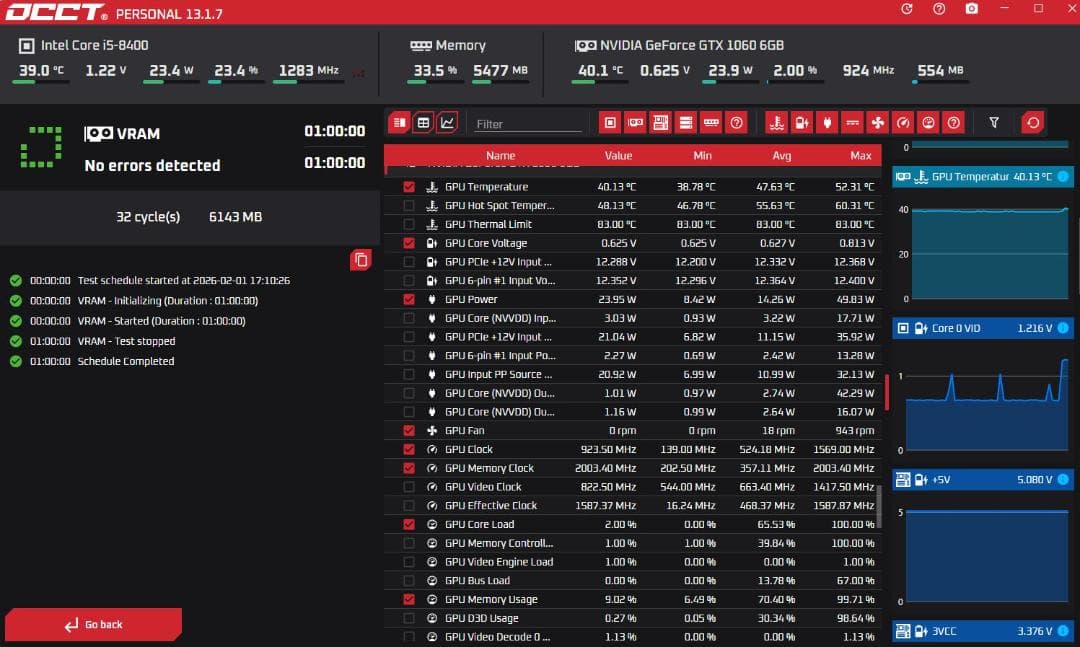Click the screenshot camera icon in title bar
The image size is (1080, 647).
pos(971,9)
